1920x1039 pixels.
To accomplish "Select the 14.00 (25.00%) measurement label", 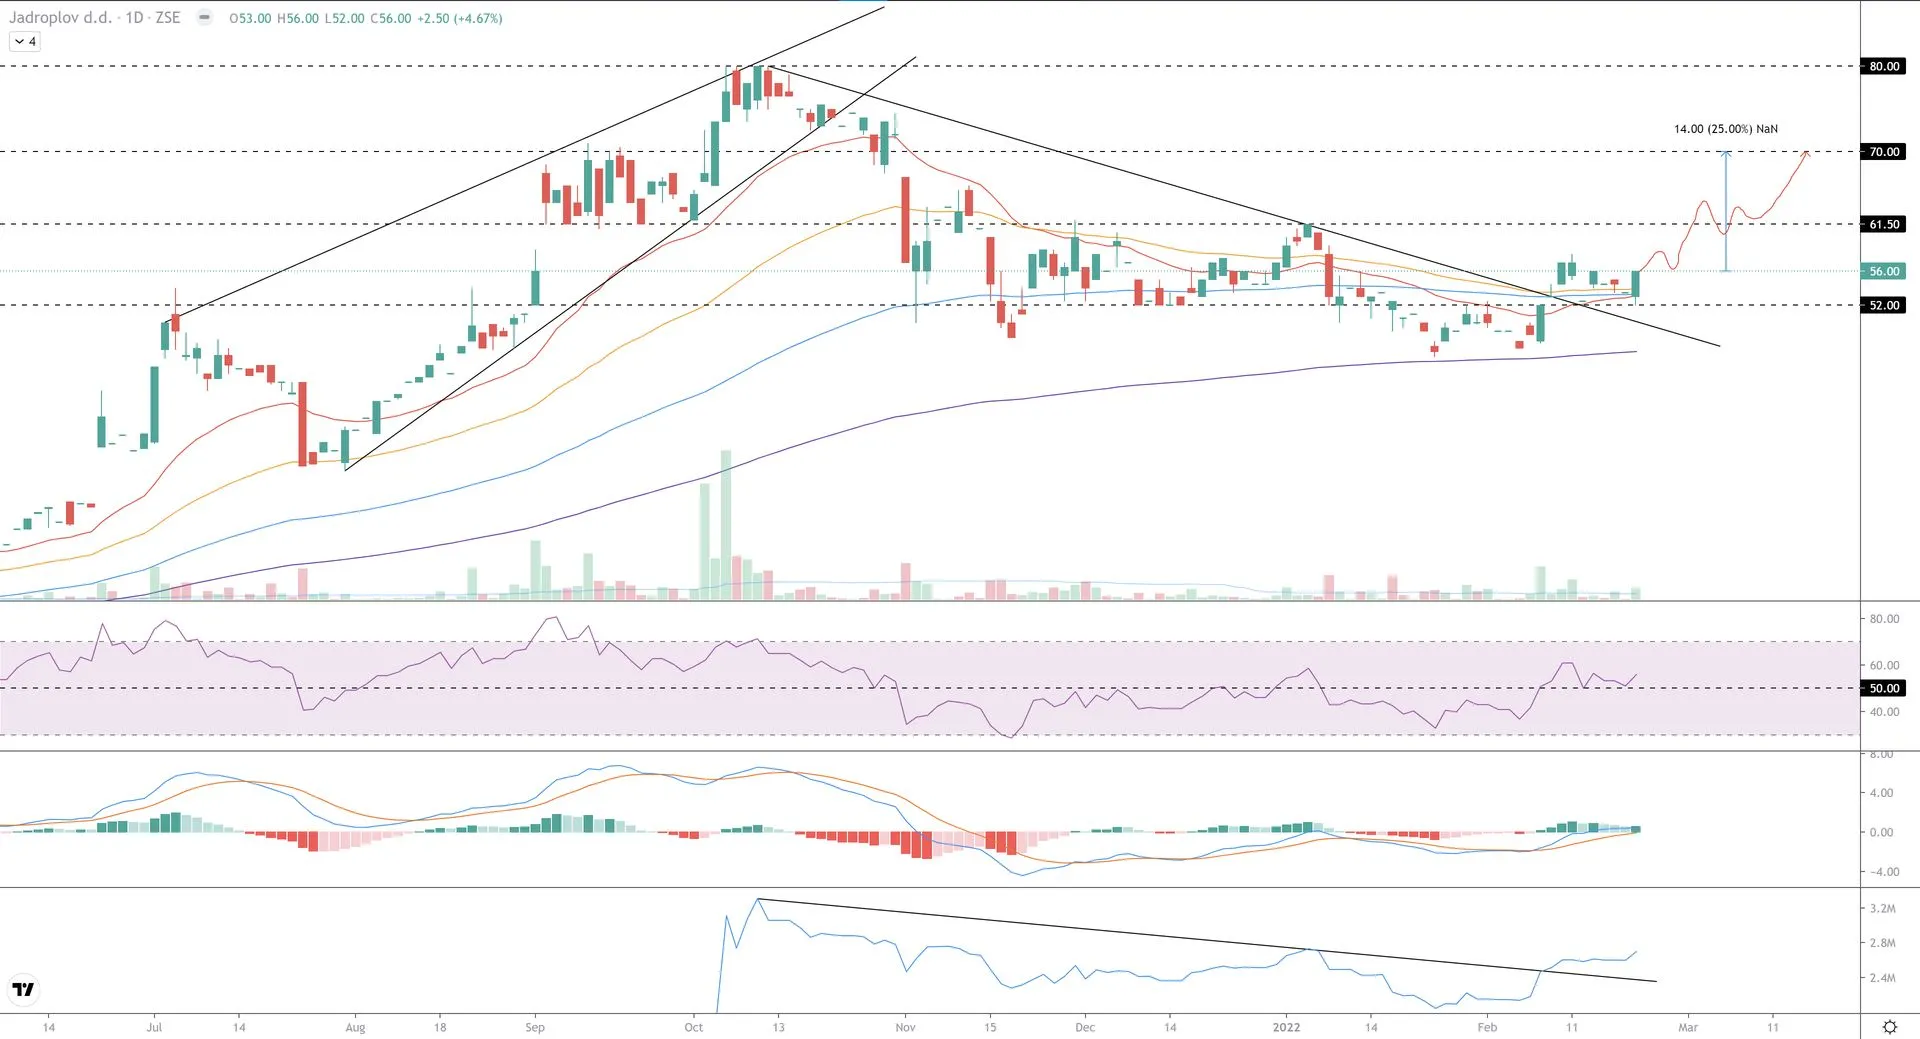I will coord(1725,129).
